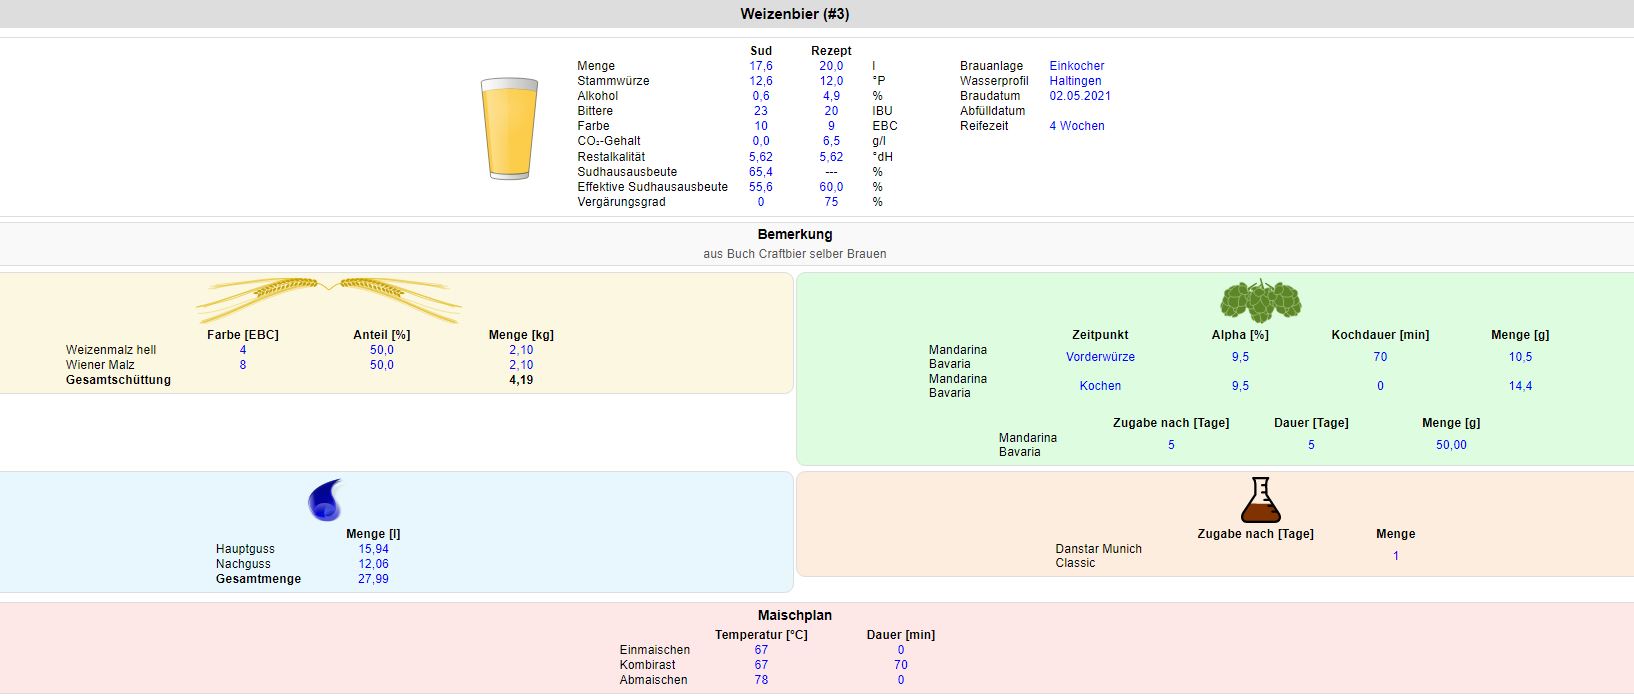Click the 4 Wochen maturation time
The width and height of the screenshot is (1634, 697).
1077,126
